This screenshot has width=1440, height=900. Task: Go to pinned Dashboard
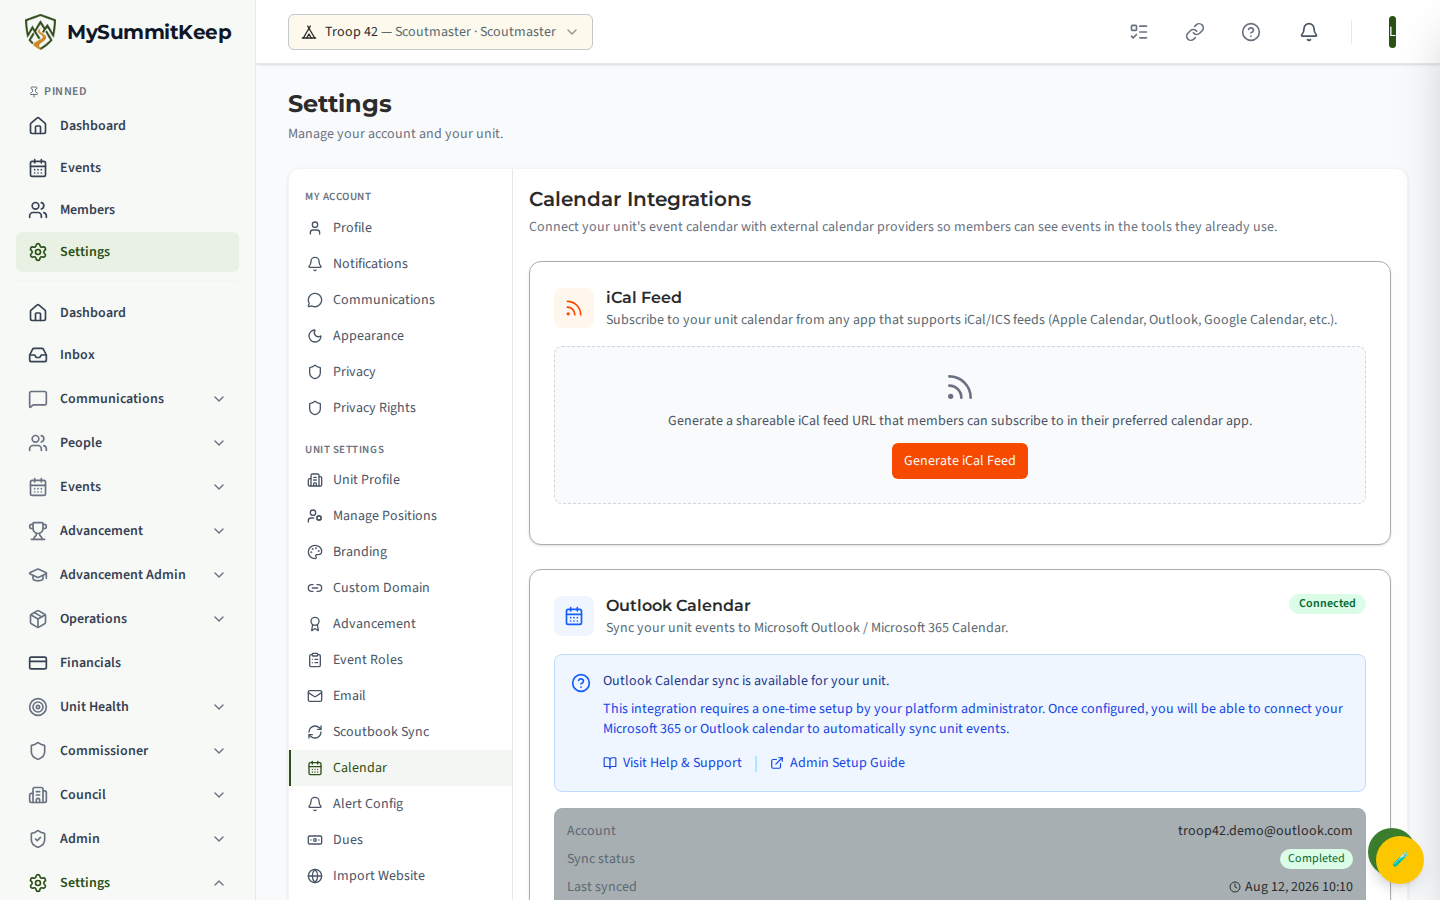pos(127,126)
